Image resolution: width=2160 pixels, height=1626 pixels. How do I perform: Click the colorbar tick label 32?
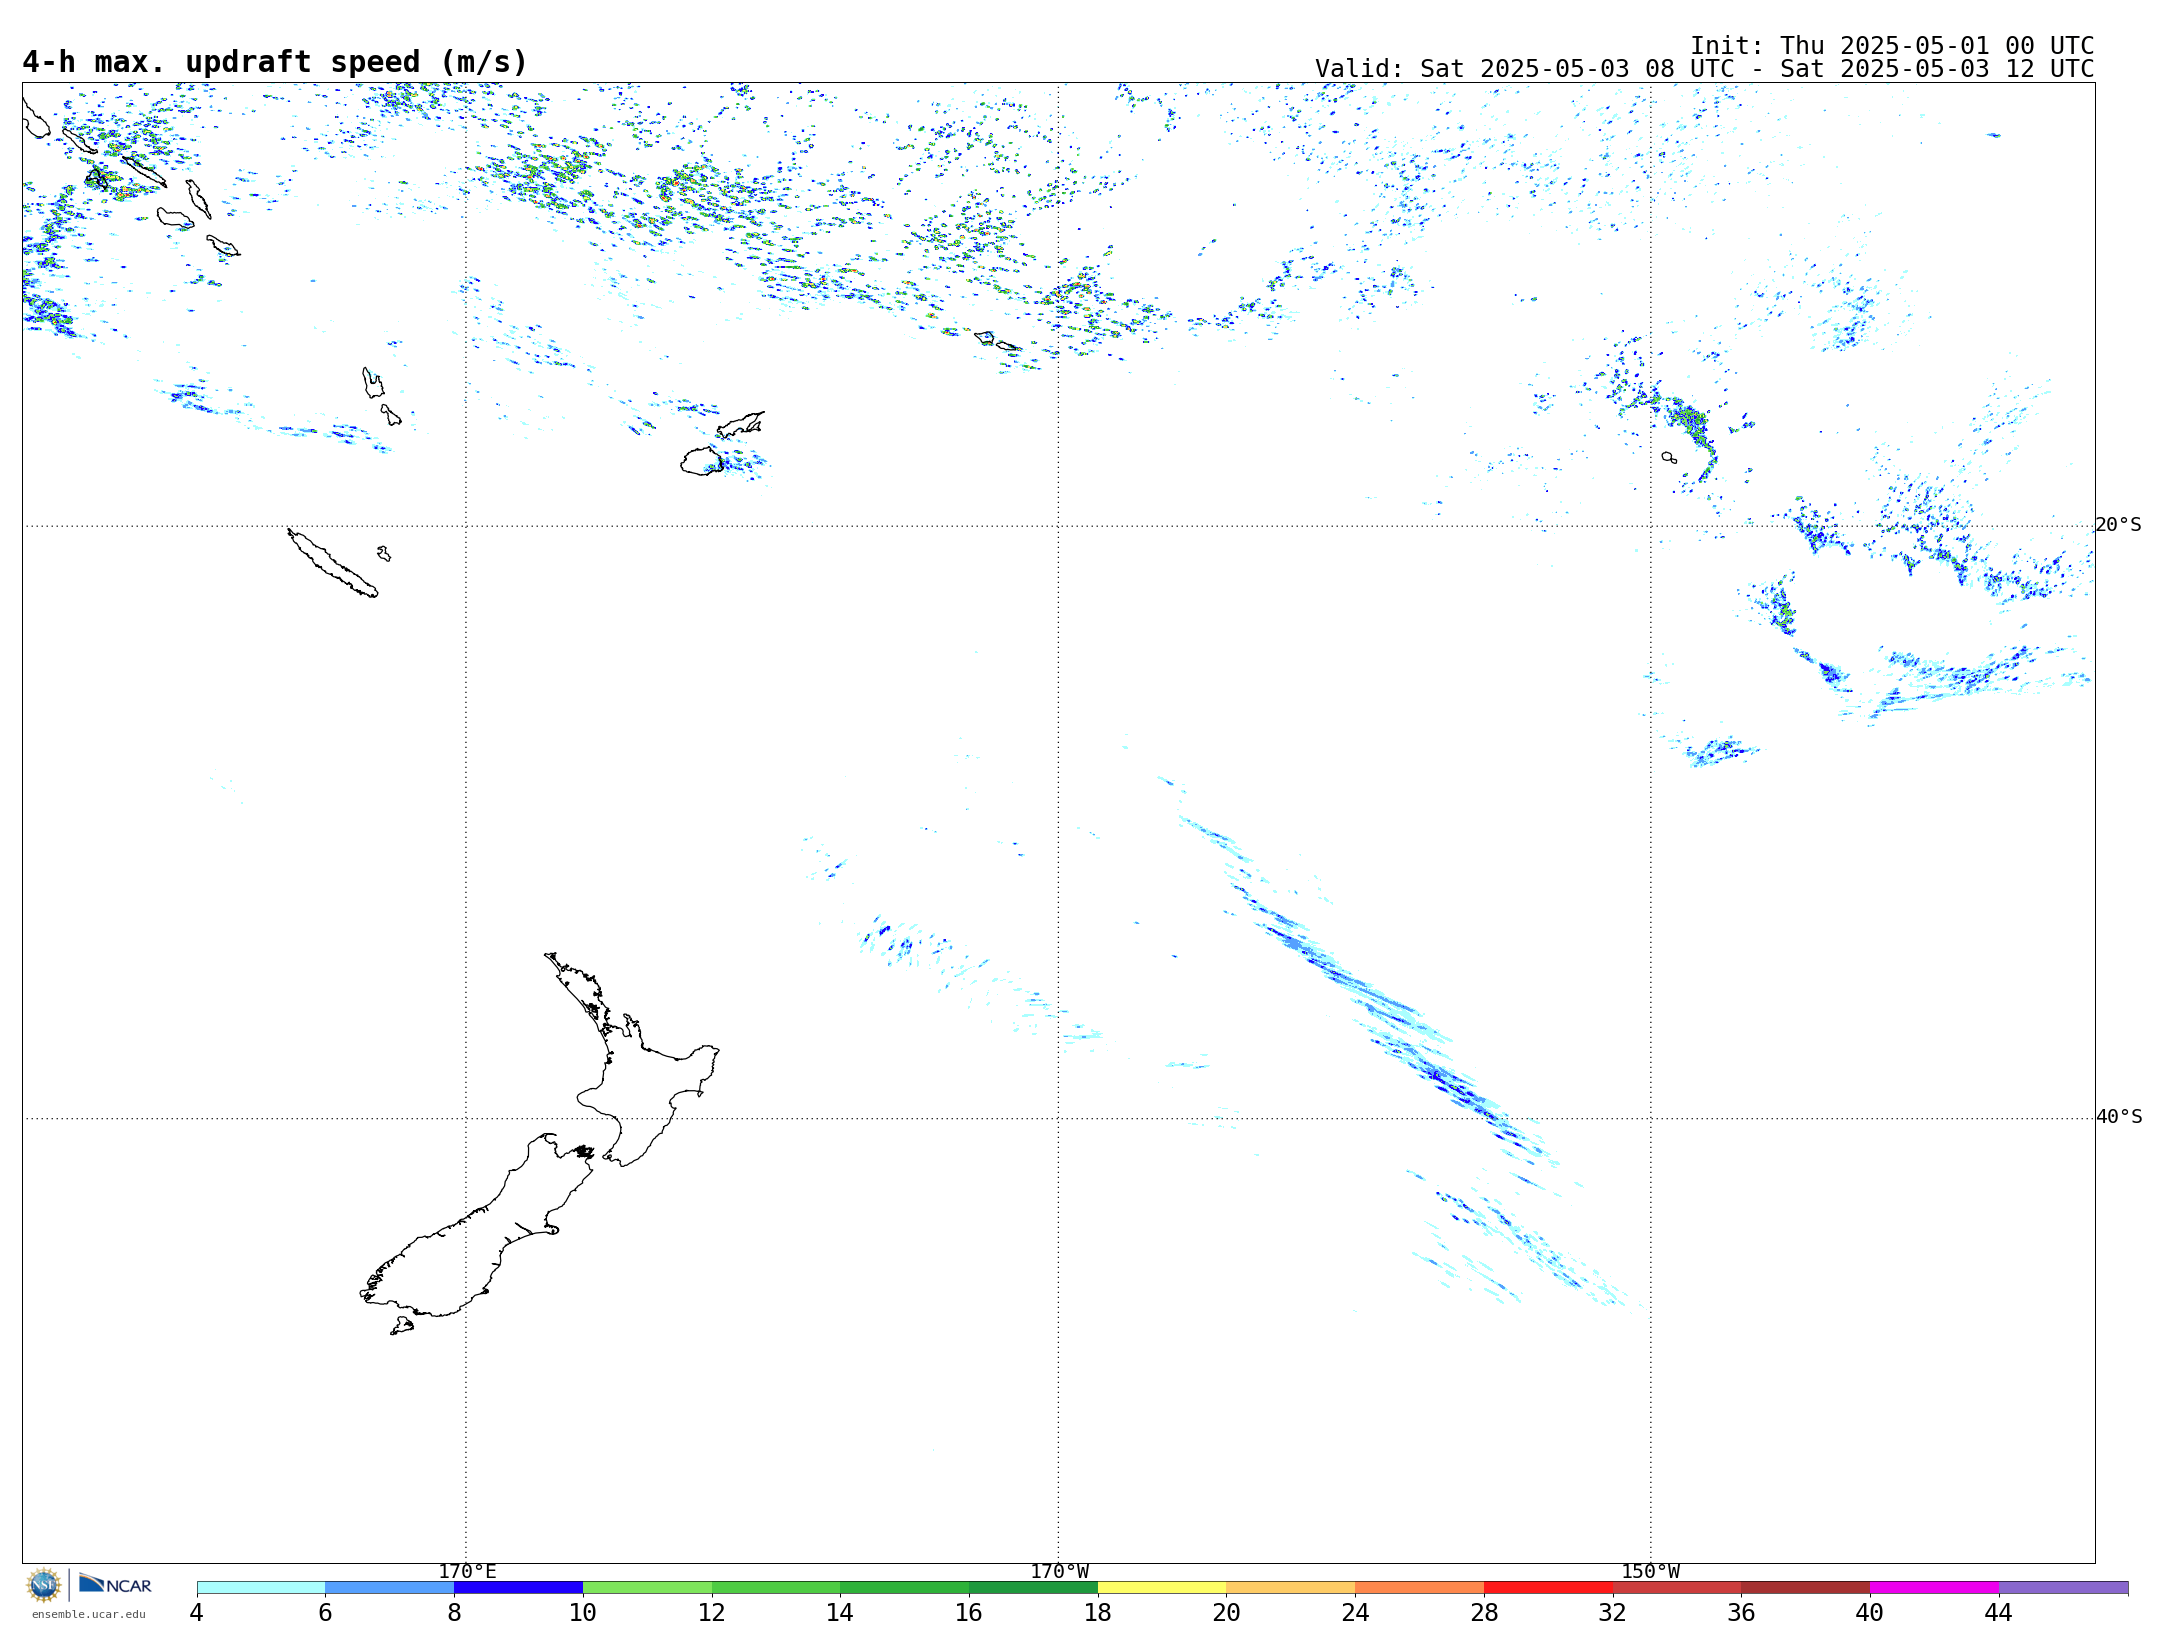[1613, 1612]
